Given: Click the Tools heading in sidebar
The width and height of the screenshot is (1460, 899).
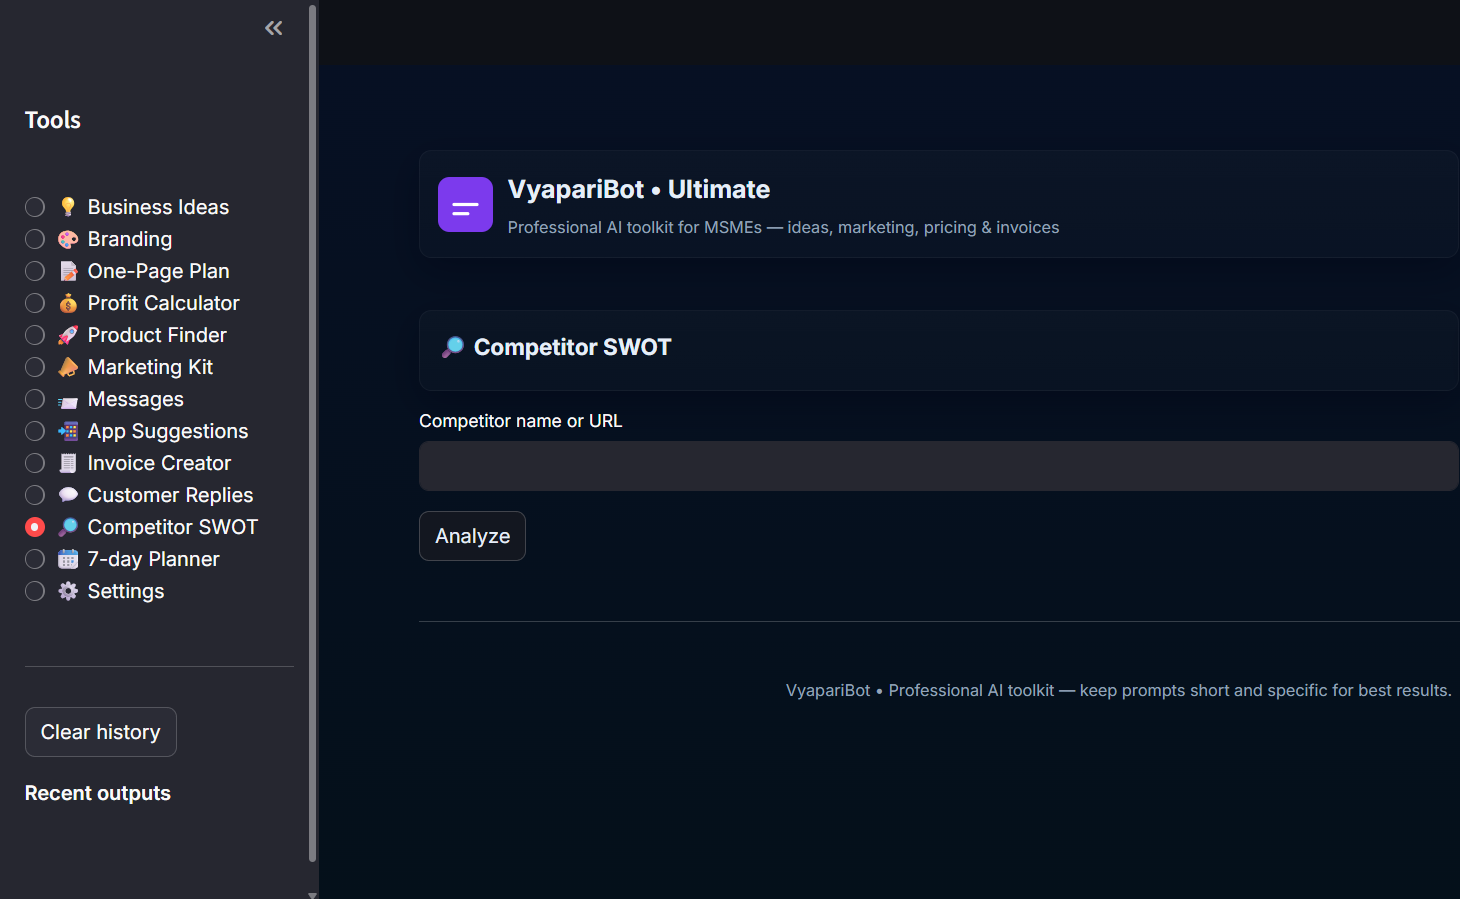Looking at the screenshot, I should [x=53, y=120].
